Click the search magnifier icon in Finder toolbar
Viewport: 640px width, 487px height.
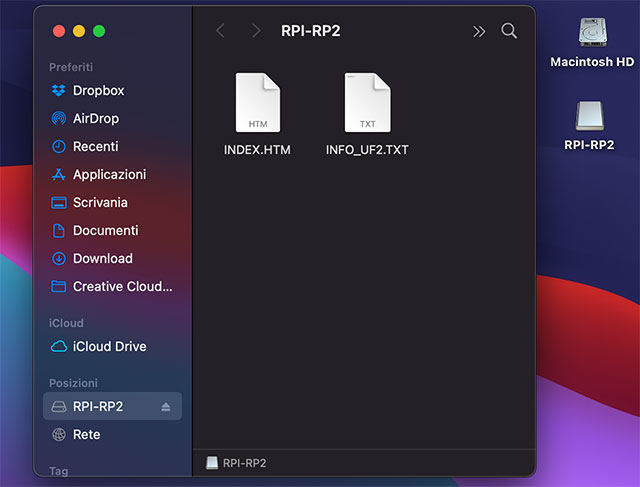(x=509, y=31)
